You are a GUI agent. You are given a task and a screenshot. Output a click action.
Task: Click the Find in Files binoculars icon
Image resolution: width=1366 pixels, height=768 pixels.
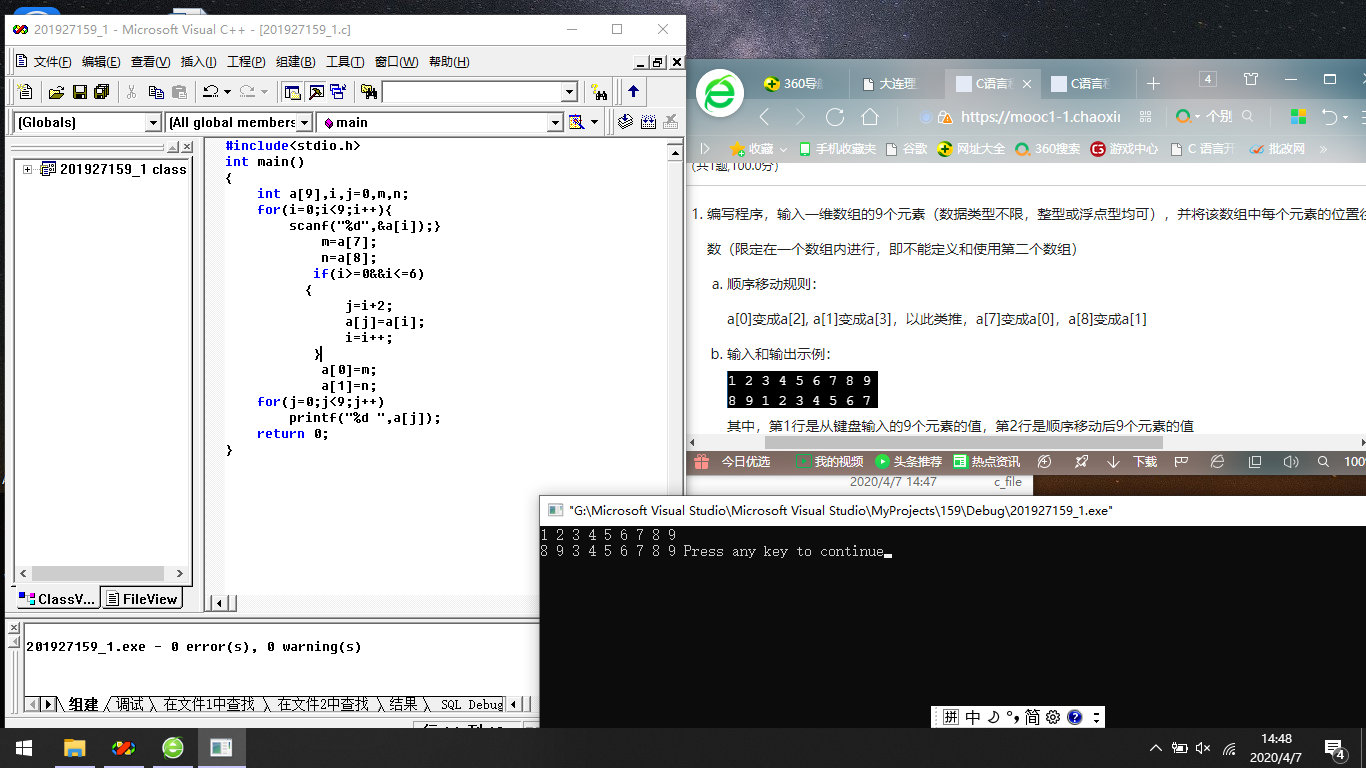[x=369, y=92]
